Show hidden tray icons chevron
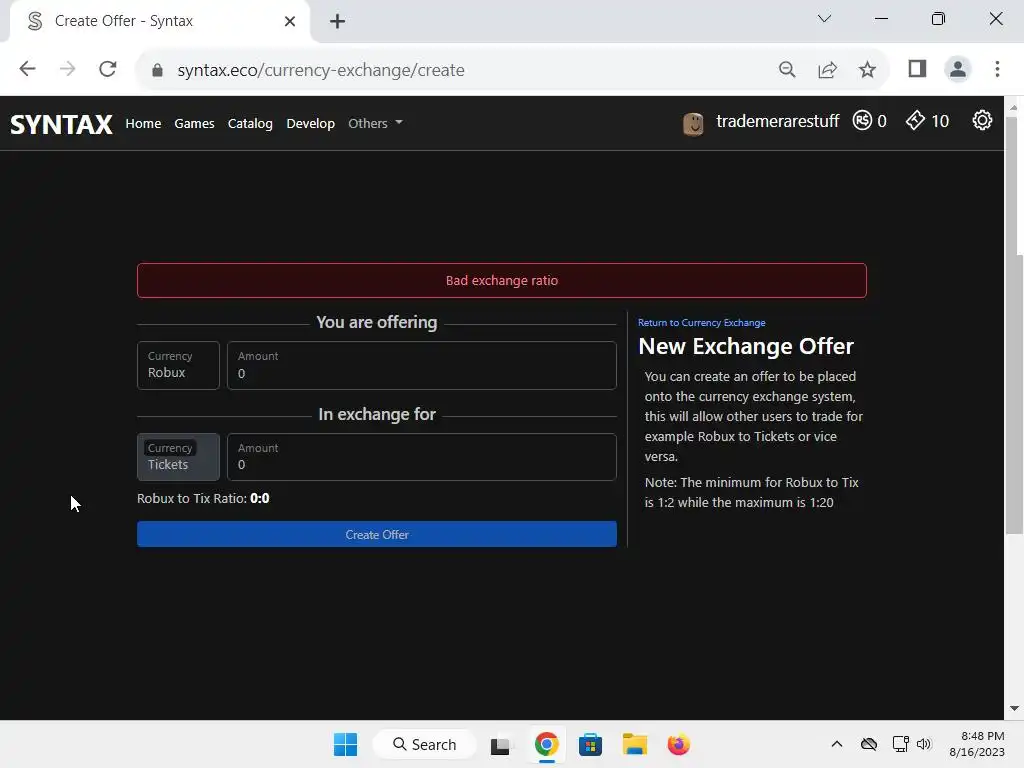This screenshot has height=768, width=1024. (x=837, y=744)
